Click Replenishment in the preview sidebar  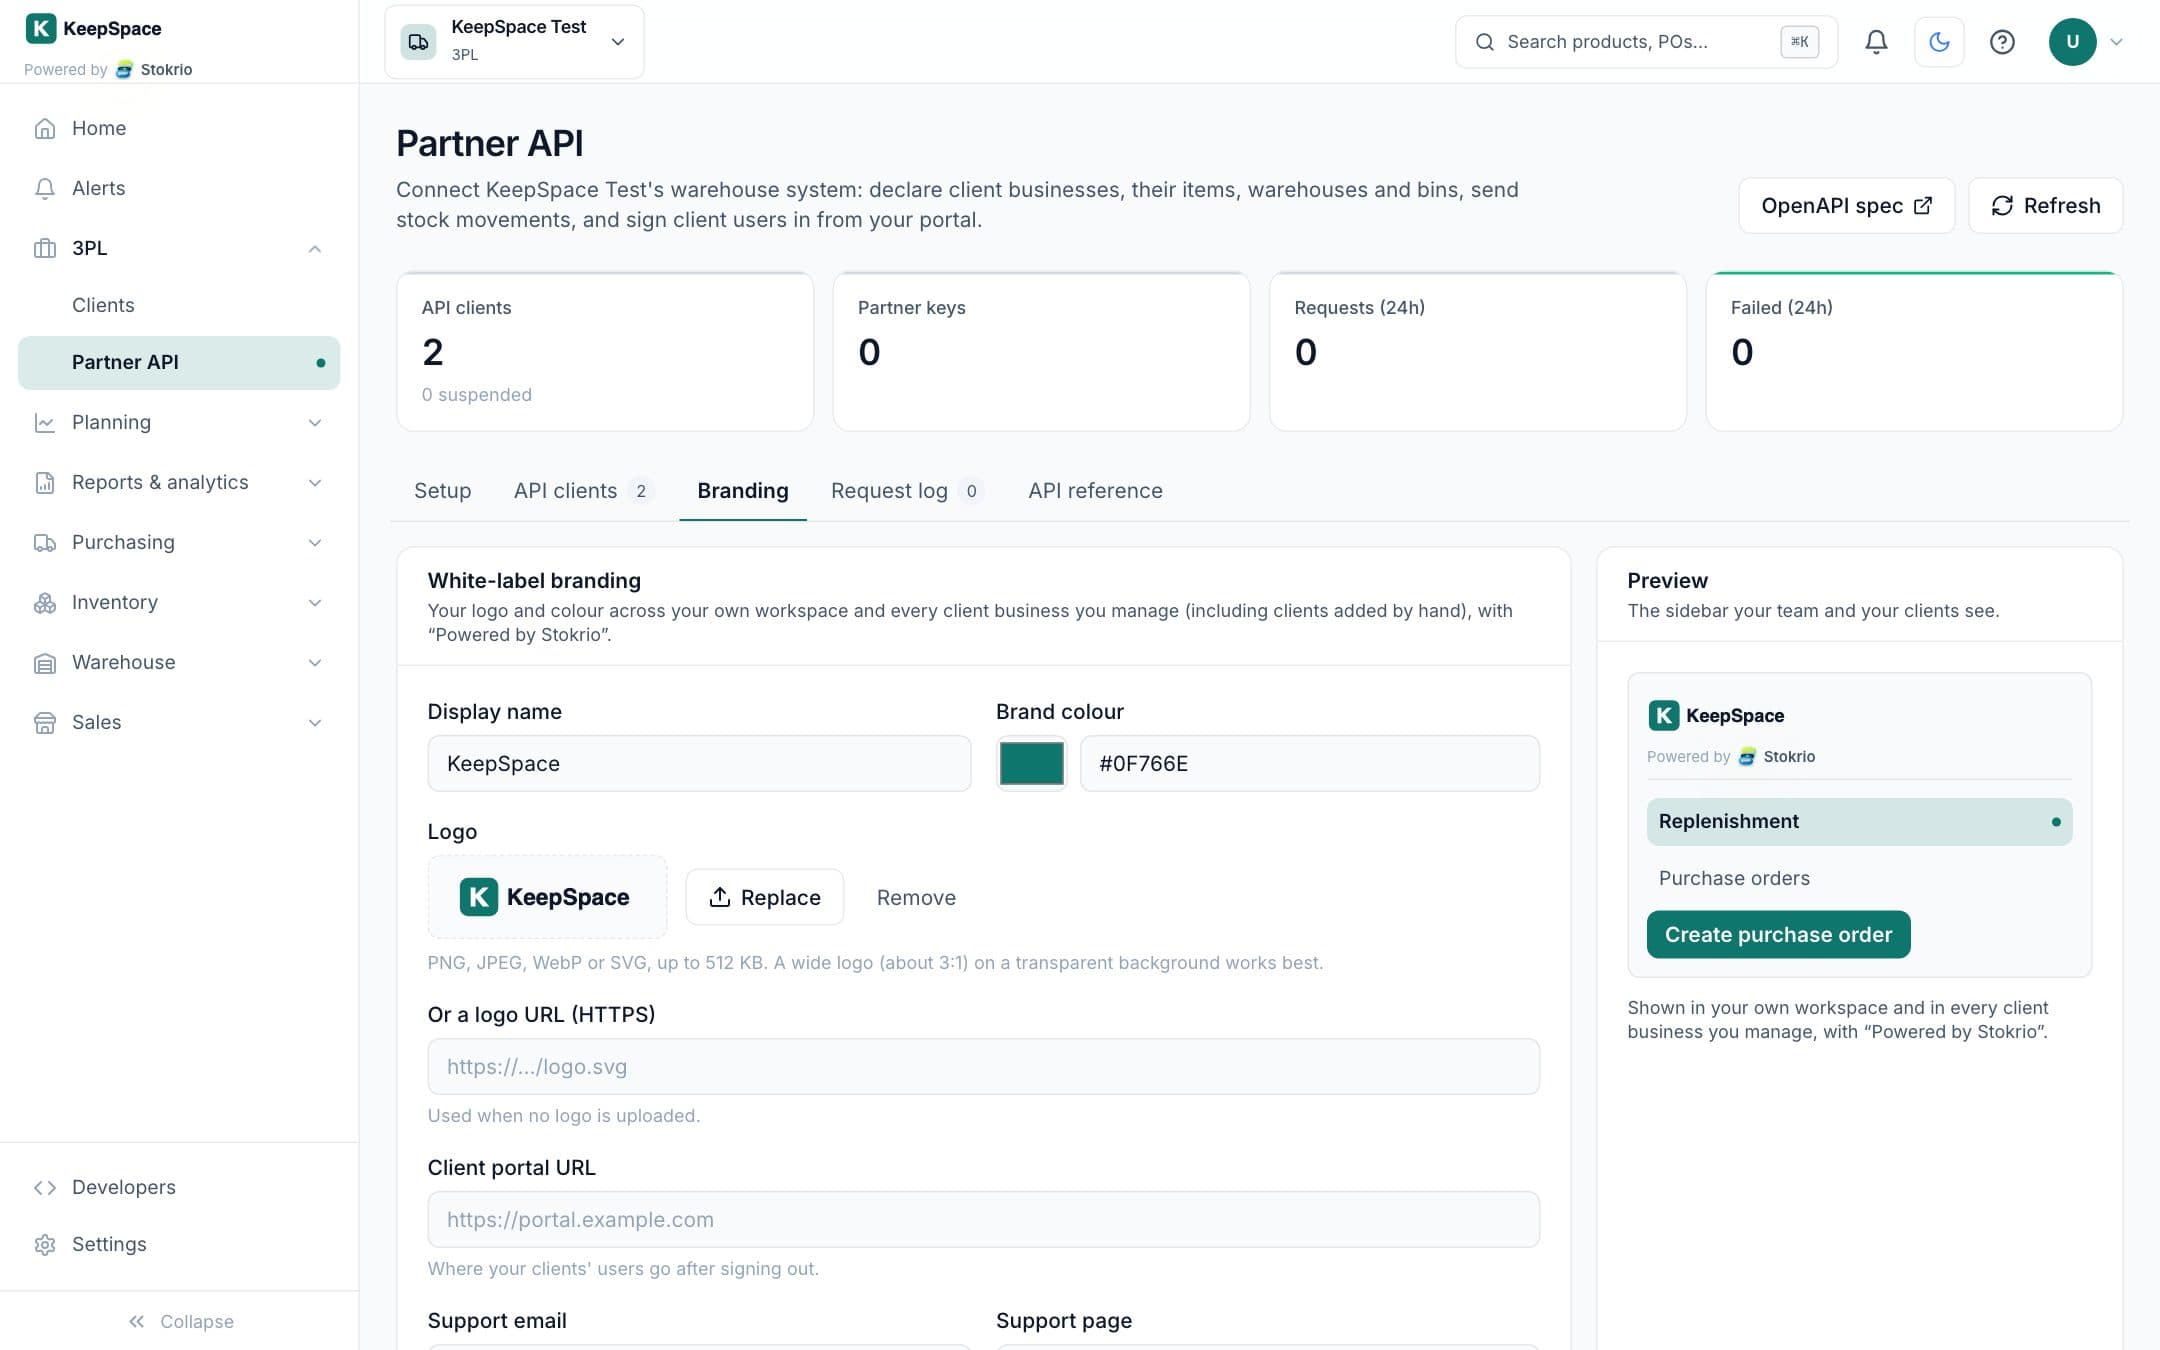coord(1859,821)
